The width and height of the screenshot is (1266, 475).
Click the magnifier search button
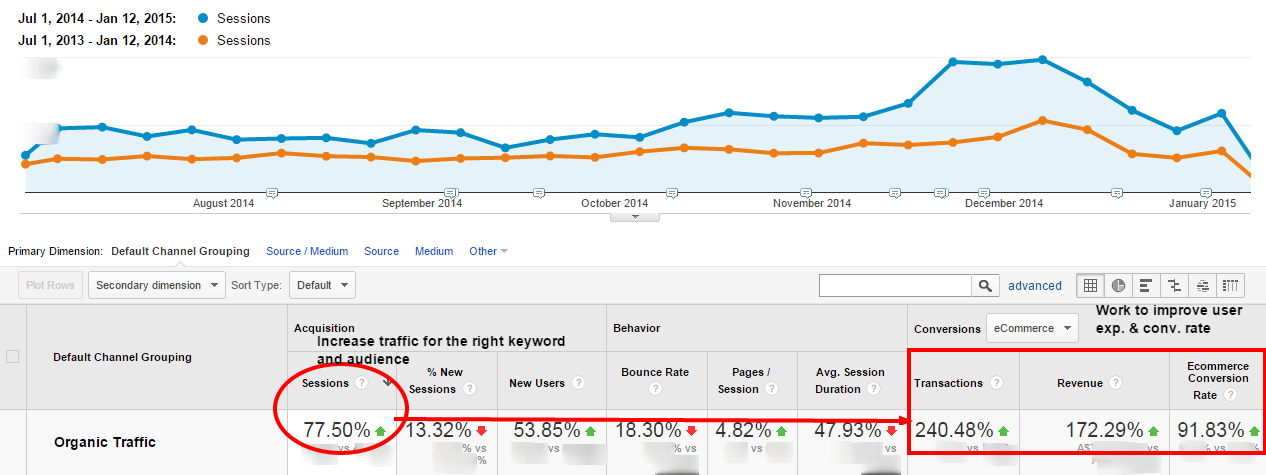coord(985,286)
